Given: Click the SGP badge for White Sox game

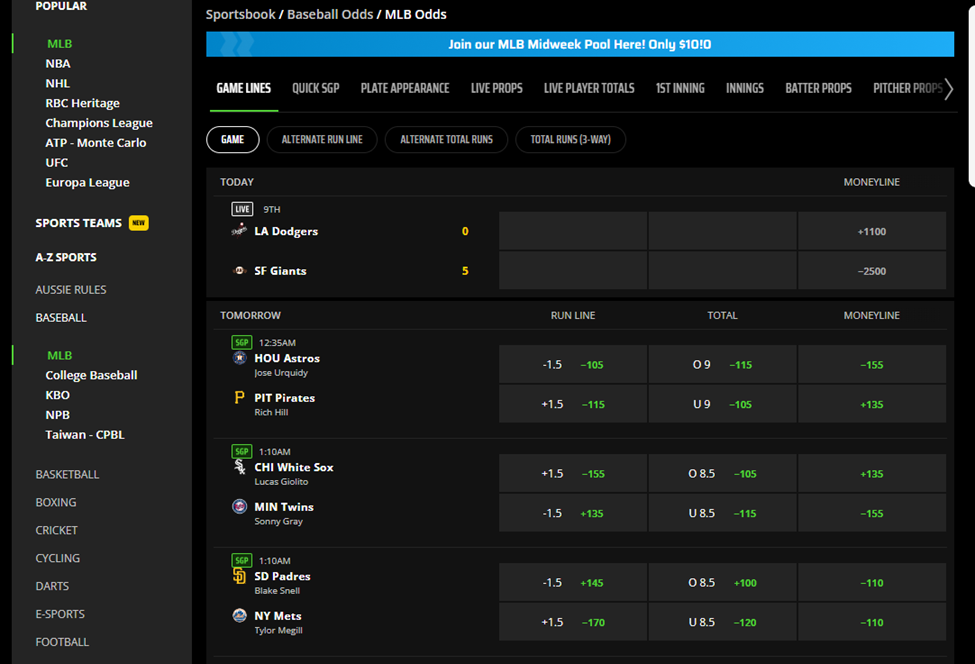Looking at the screenshot, I should coord(241,451).
